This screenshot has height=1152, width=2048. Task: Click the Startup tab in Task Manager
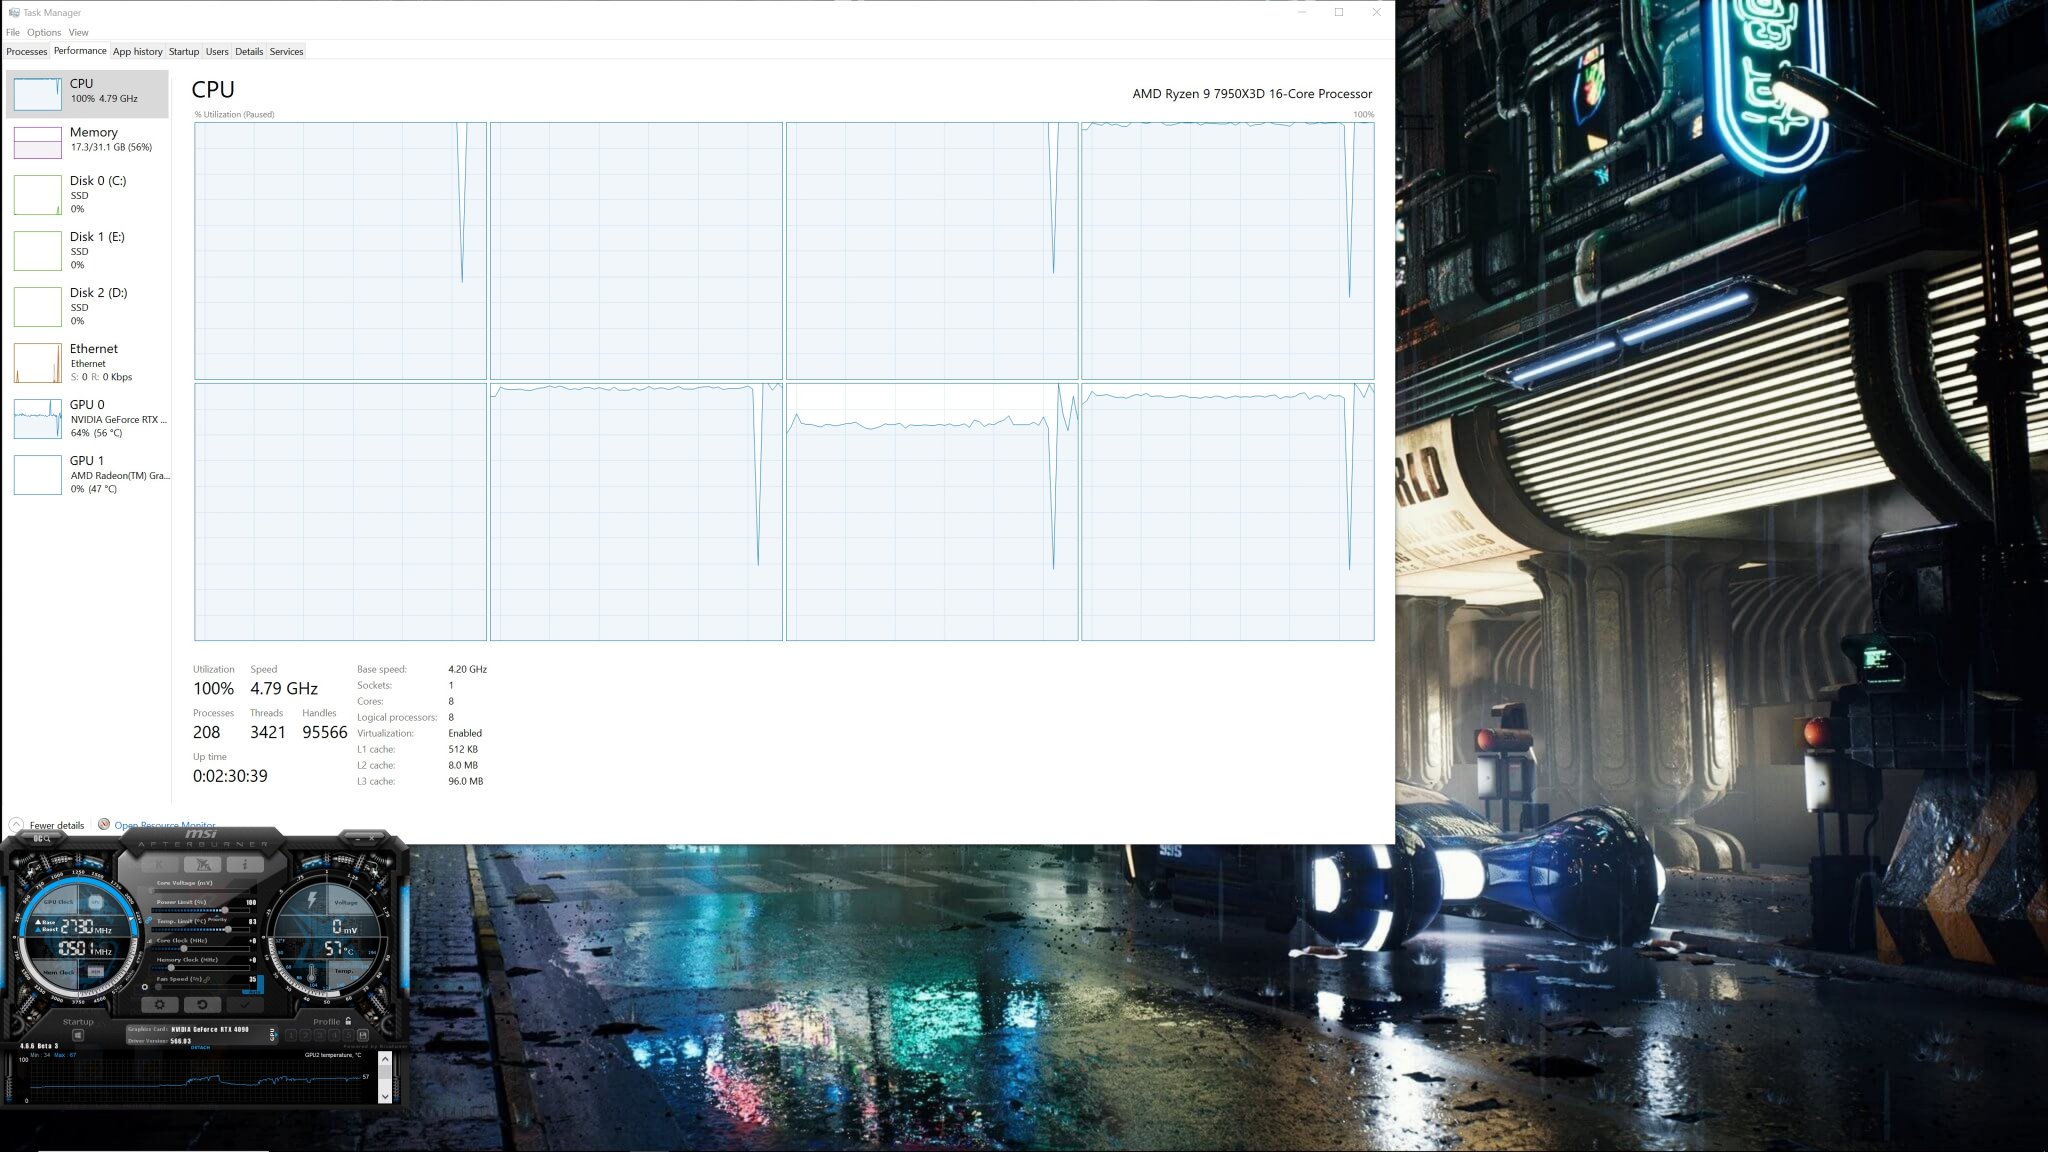183,51
